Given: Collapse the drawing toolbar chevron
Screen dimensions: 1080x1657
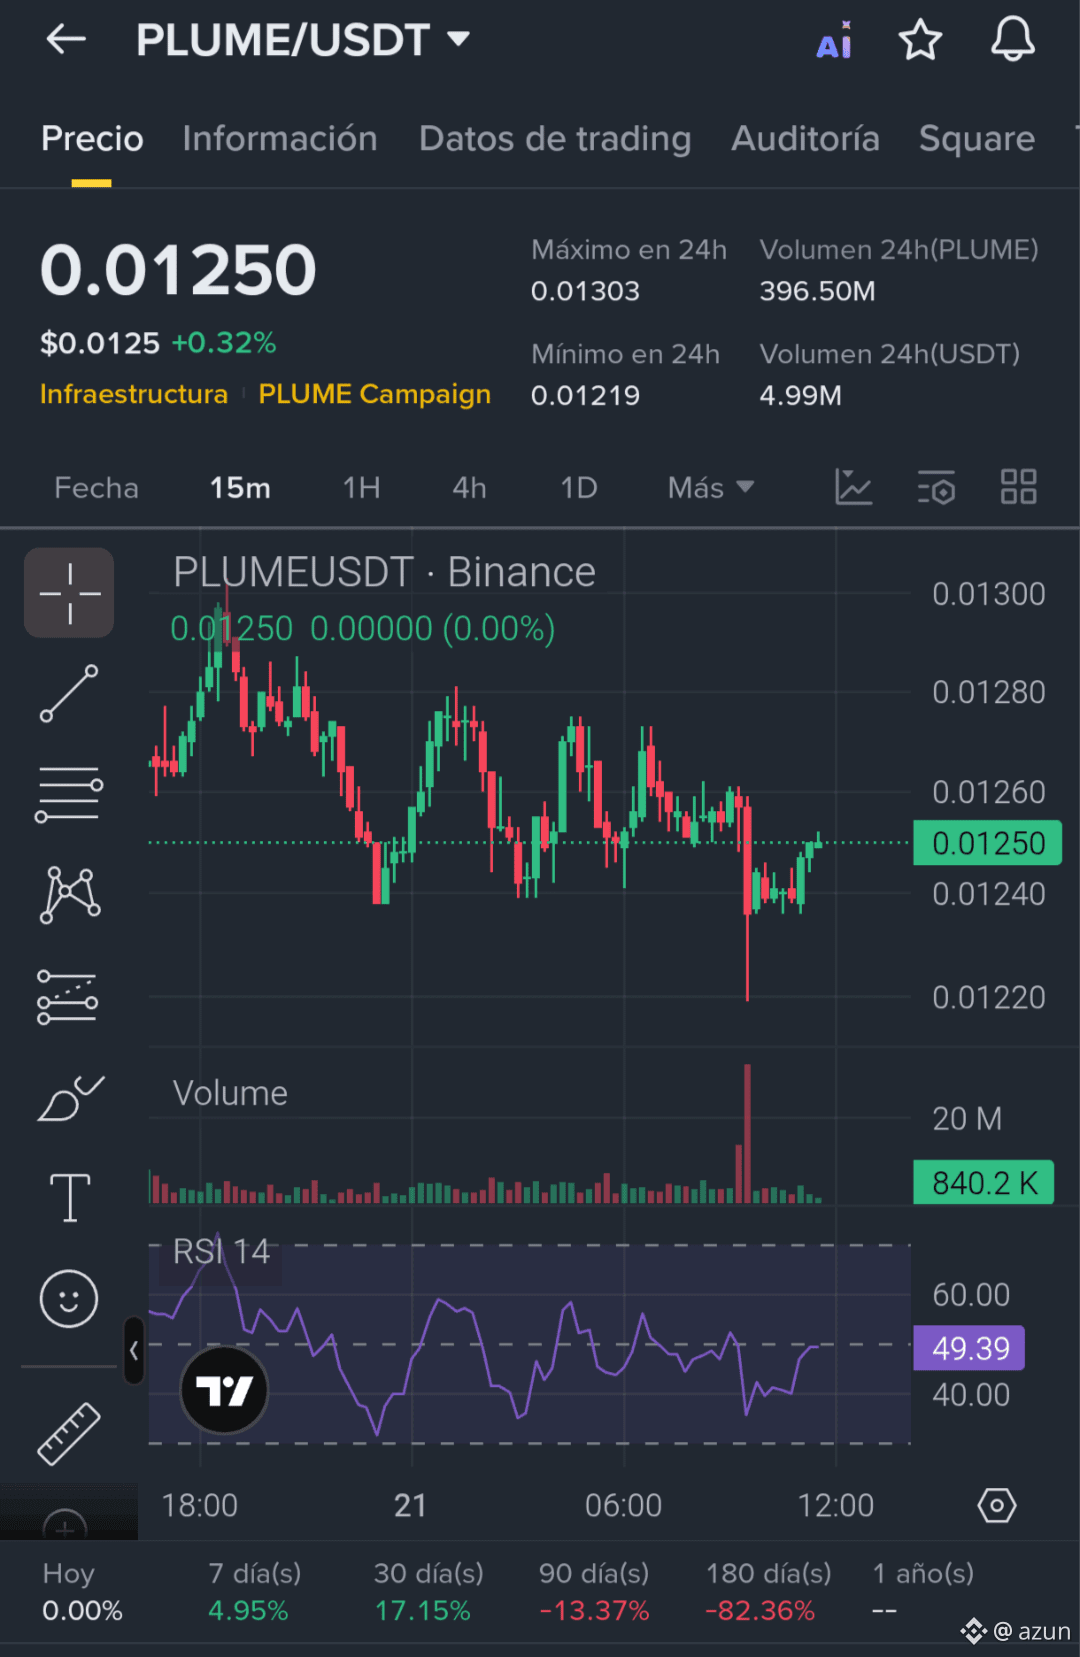Looking at the screenshot, I should point(133,1351).
